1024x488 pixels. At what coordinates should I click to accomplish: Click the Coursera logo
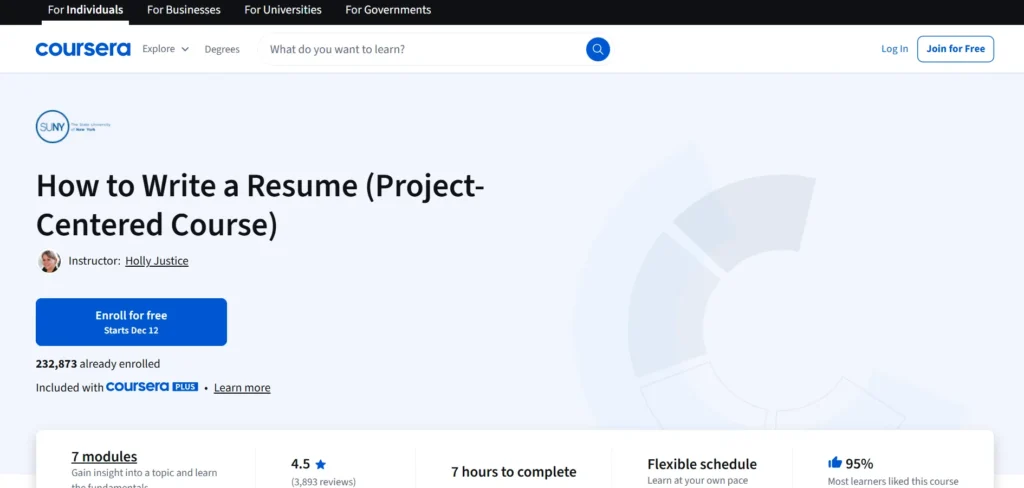click(83, 49)
